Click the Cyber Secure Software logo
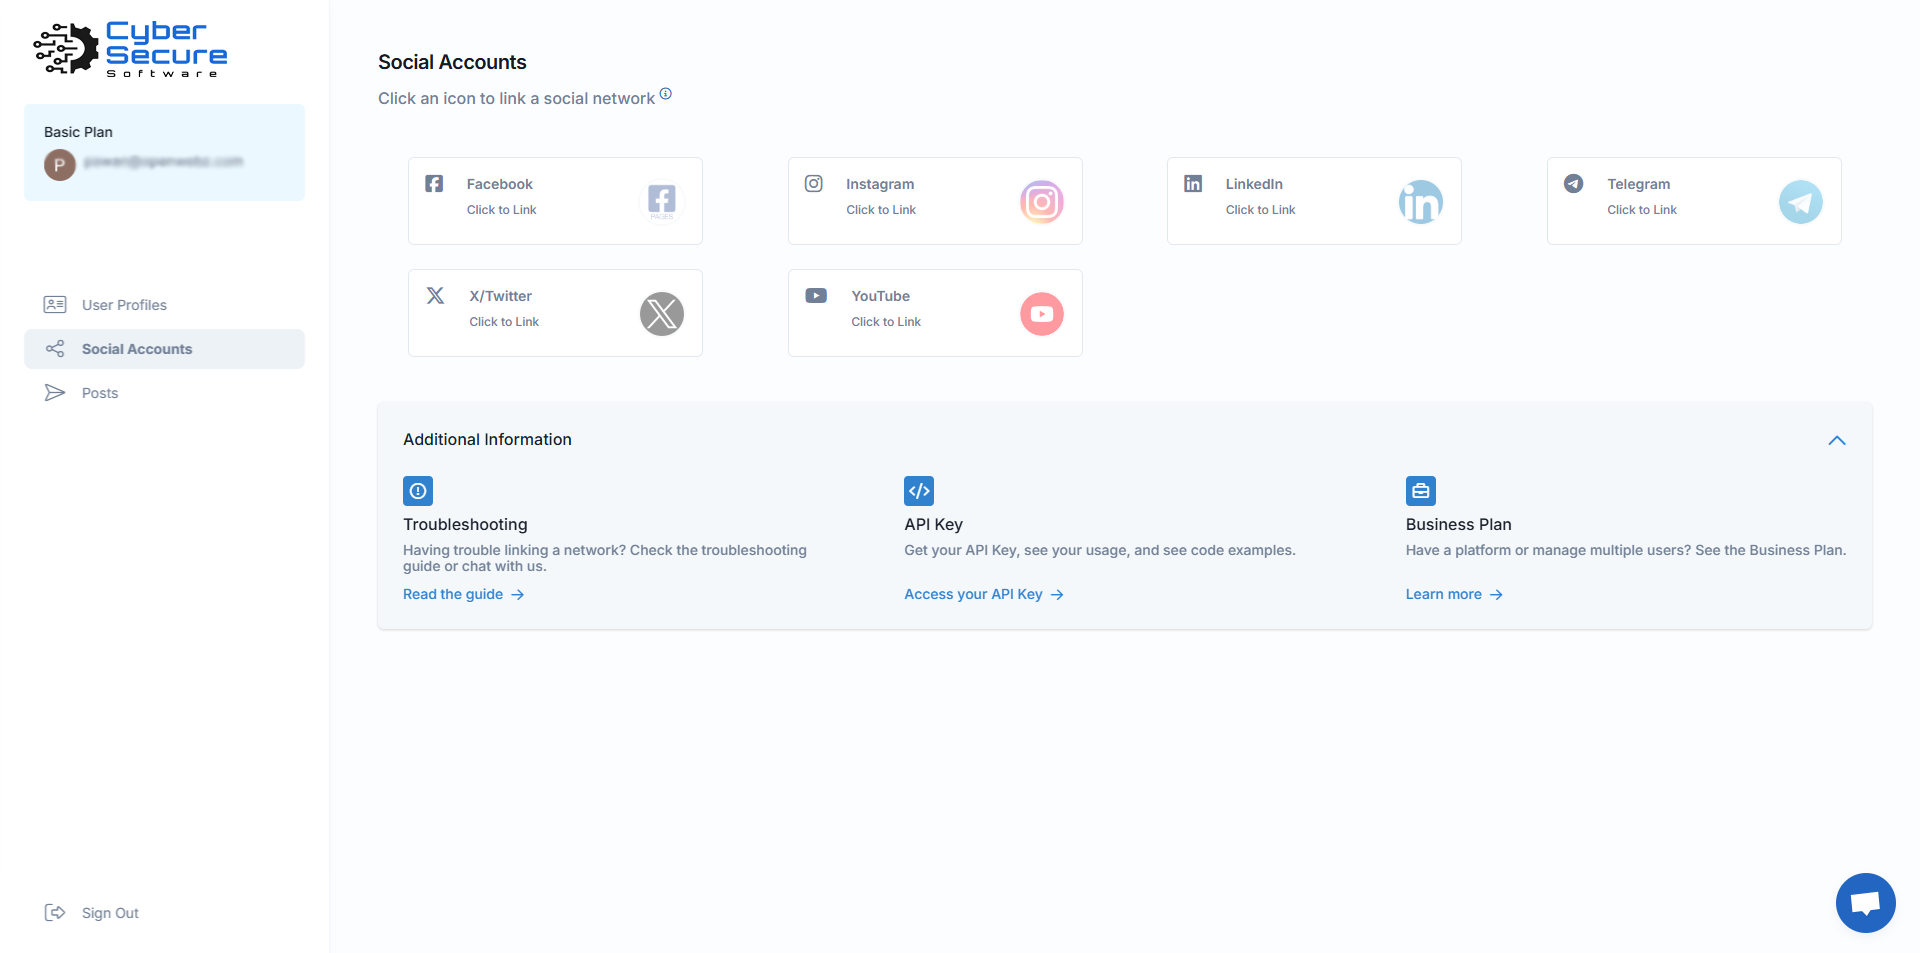The width and height of the screenshot is (1920, 953). pos(130,49)
